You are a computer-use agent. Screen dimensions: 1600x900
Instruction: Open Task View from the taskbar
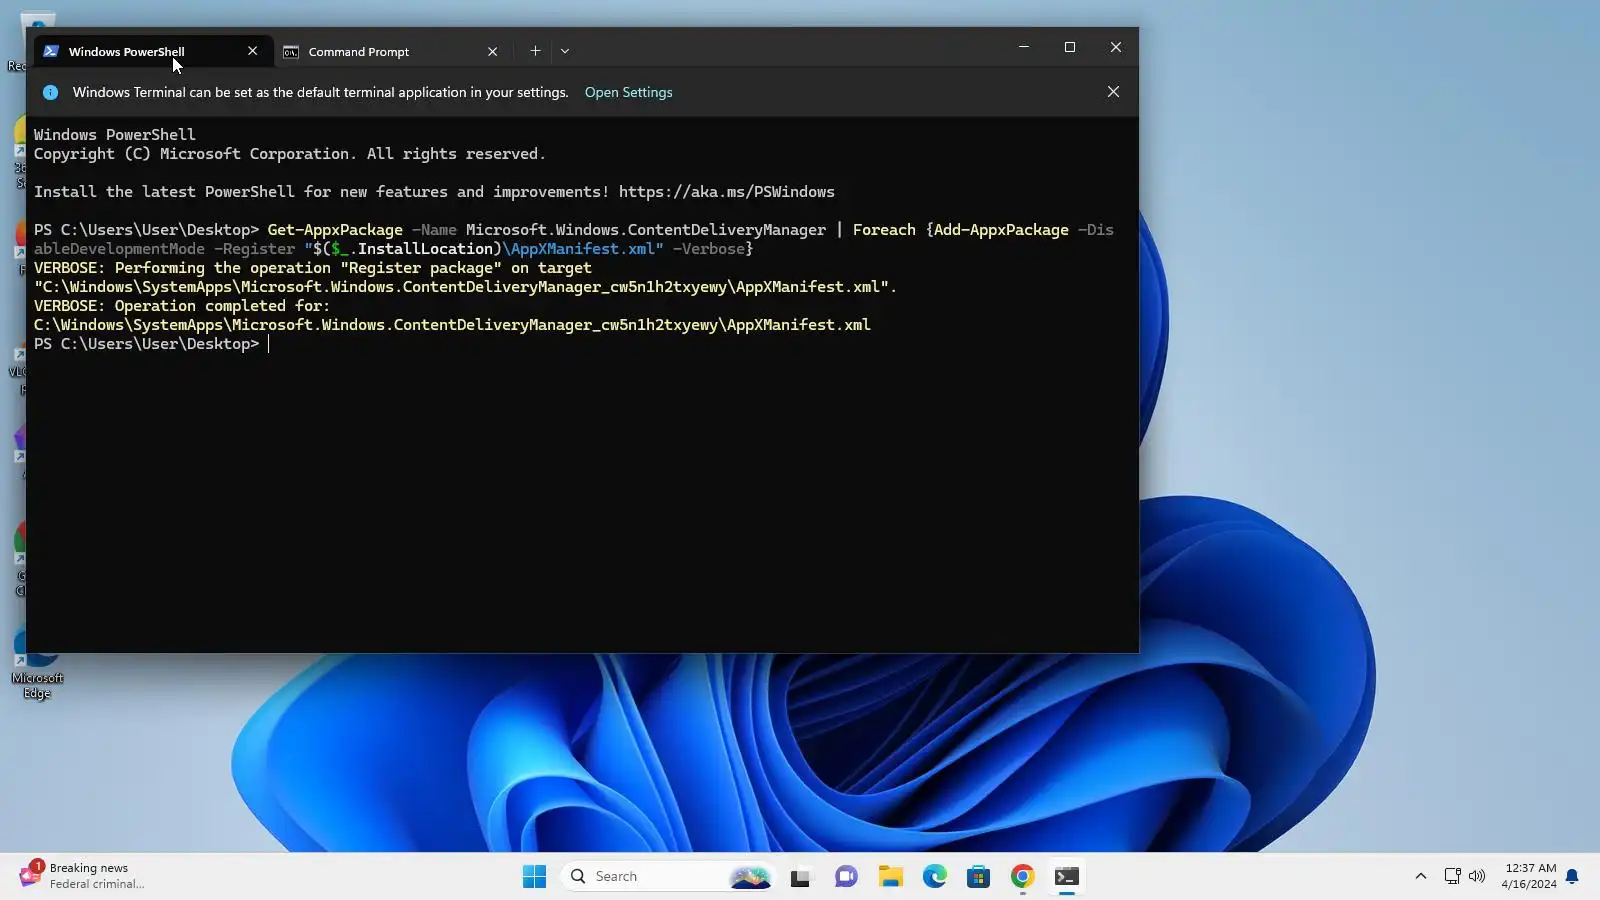801,877
